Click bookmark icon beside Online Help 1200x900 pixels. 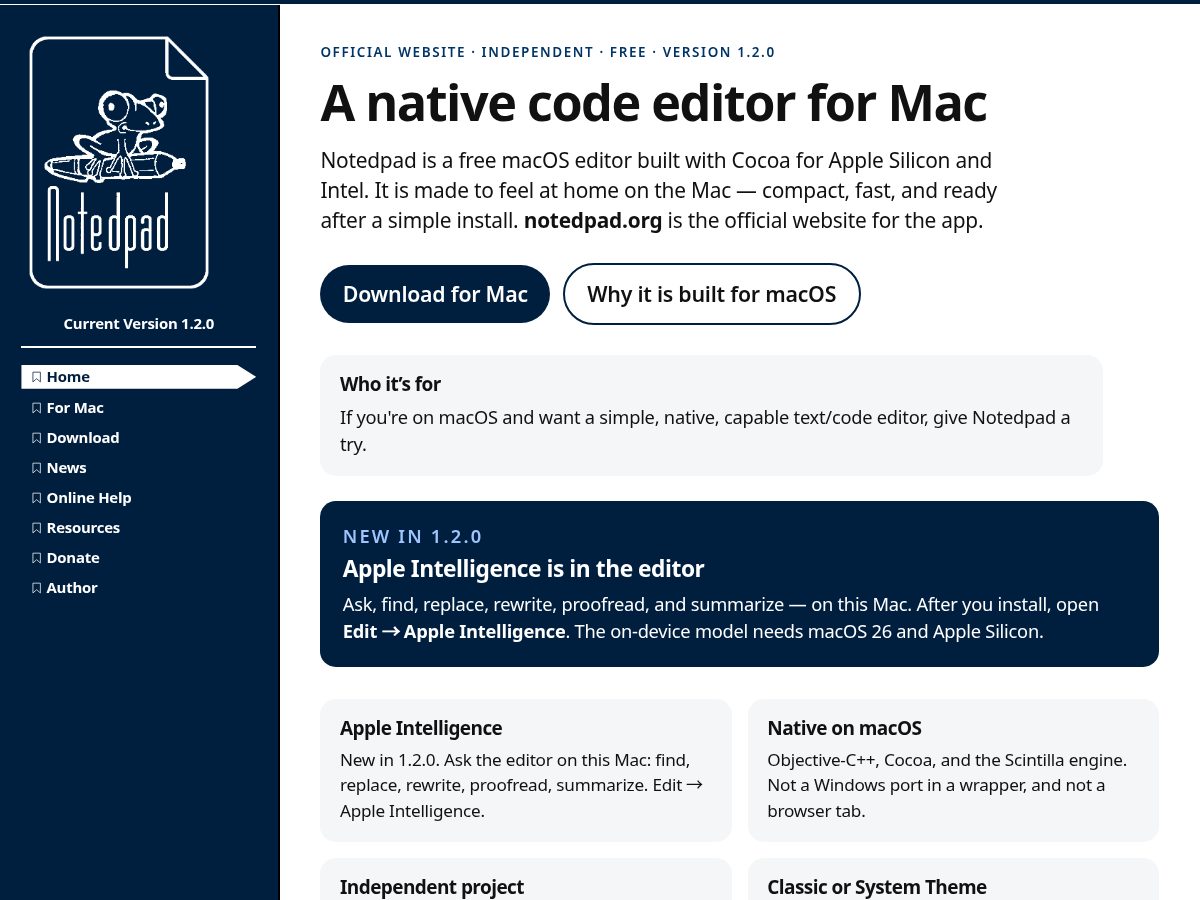(x=37, y=498)
